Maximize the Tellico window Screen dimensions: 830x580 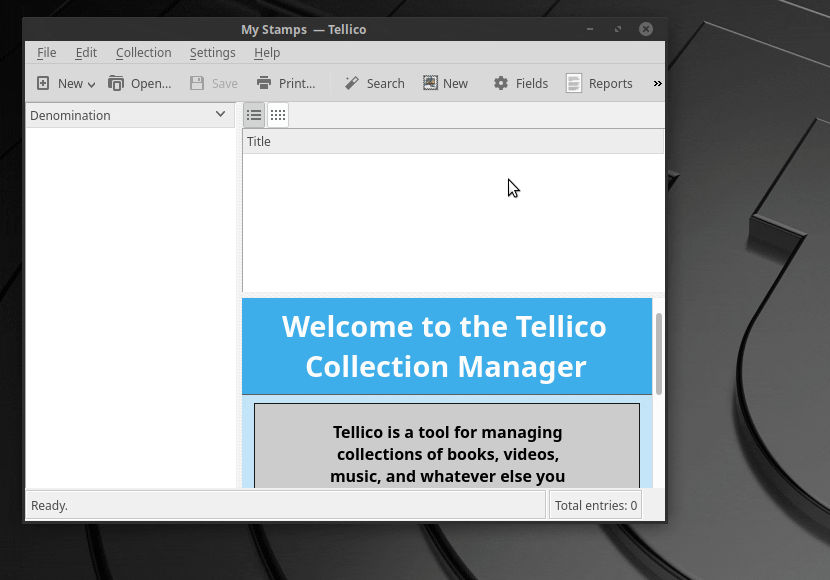click(618, 29)
